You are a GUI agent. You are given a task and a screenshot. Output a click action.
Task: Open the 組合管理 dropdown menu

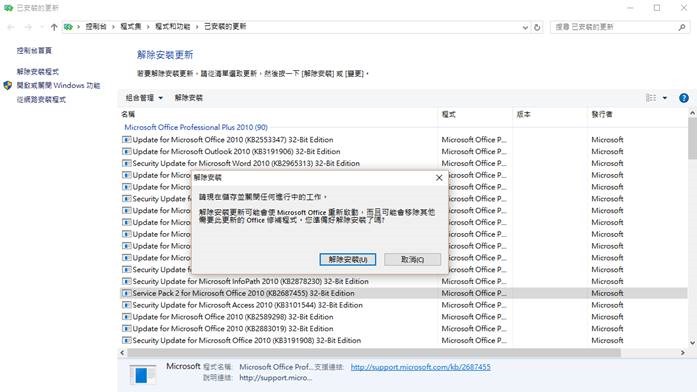click(x=144, y=98)
